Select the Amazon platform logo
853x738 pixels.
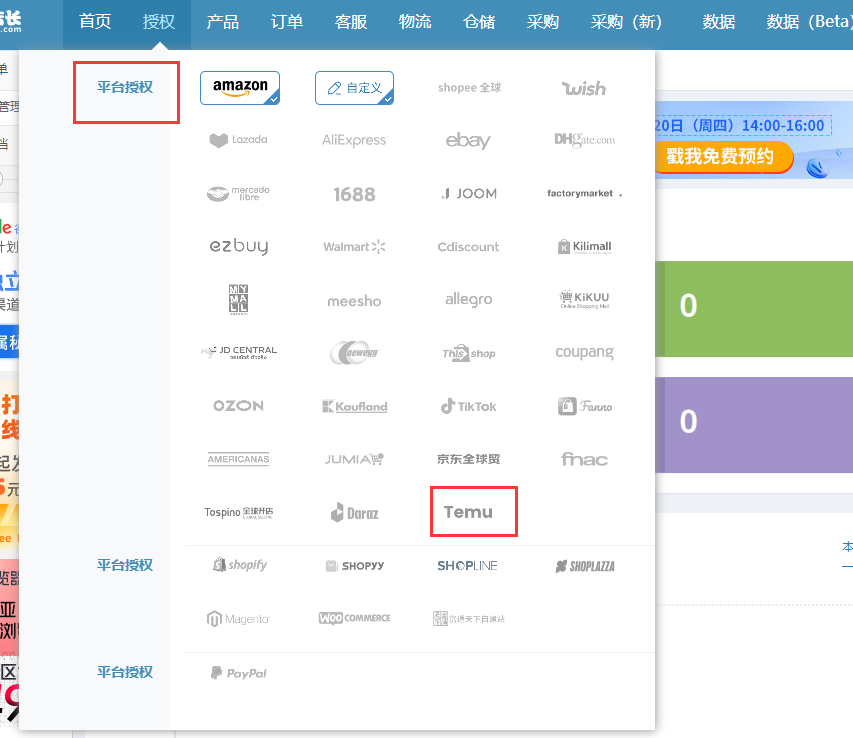(240, 88)
